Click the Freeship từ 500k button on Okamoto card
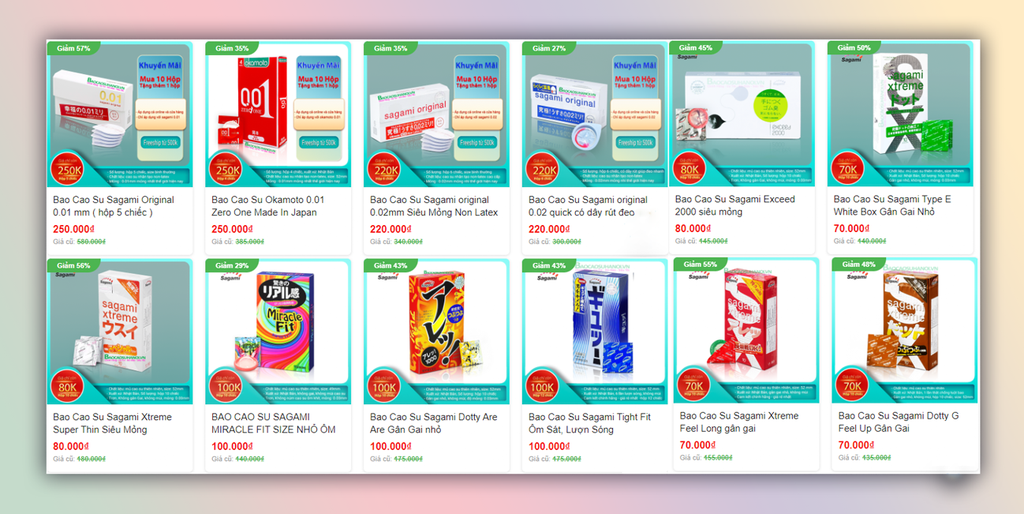 [x=319, y=142]
